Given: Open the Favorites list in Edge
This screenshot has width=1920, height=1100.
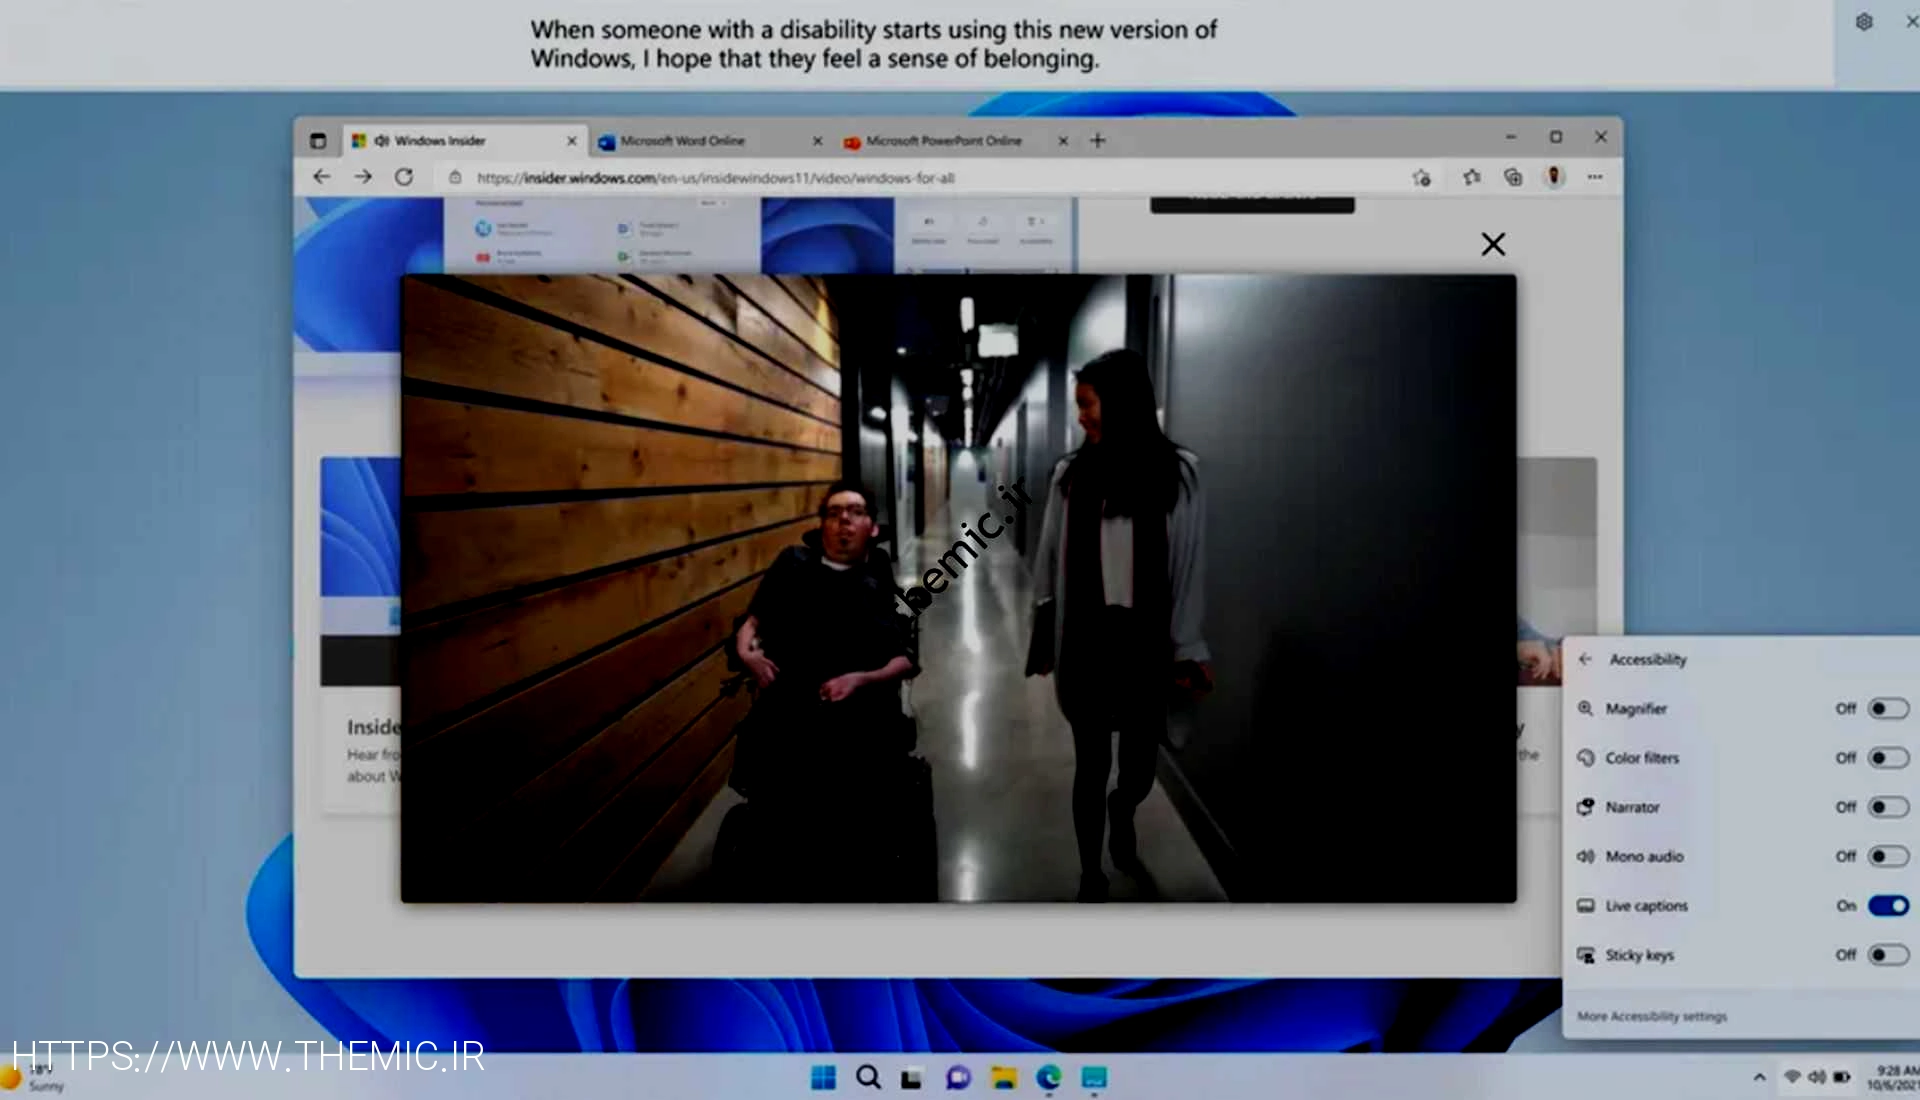Looking at the screenshot, I should pyautogui.click(x=1472, y=177).
